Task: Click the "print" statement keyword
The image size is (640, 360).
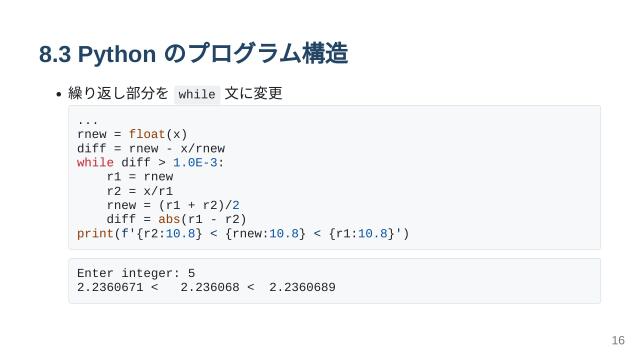Action: 95,234
